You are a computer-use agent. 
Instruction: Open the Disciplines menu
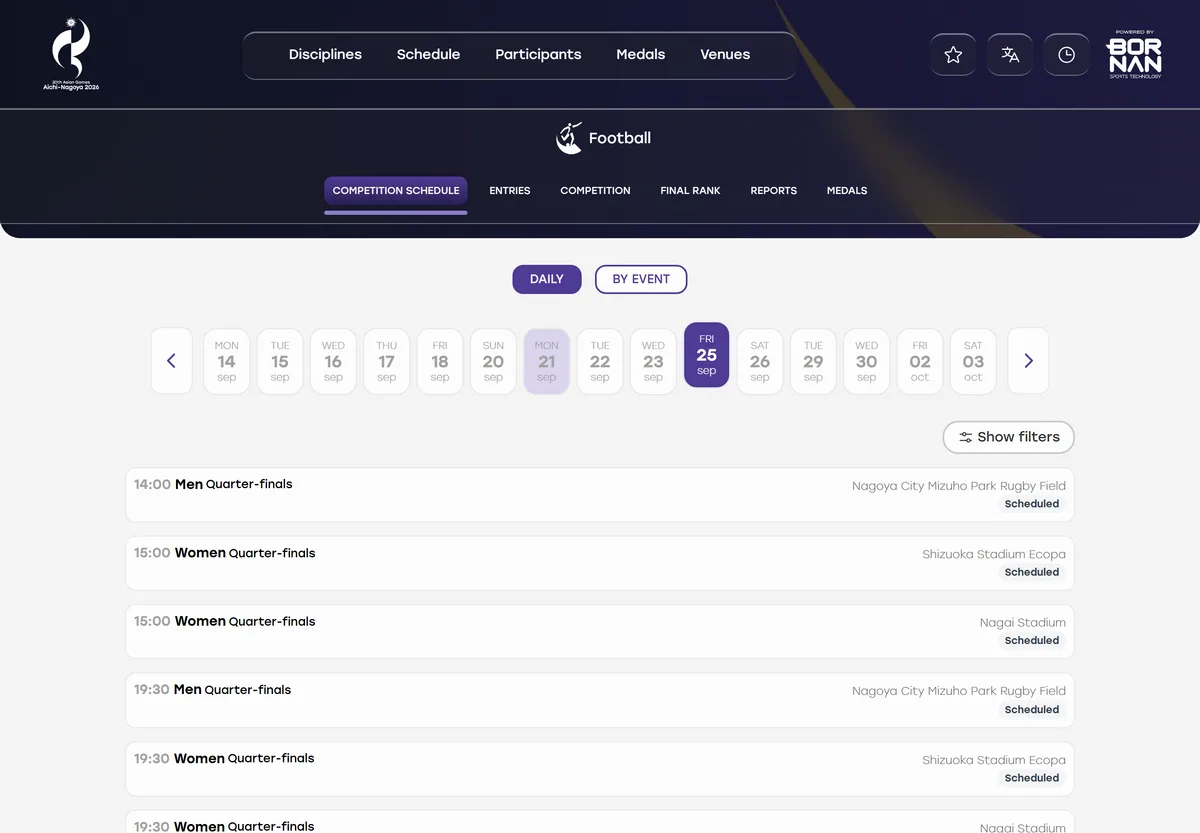click(325, 55)
